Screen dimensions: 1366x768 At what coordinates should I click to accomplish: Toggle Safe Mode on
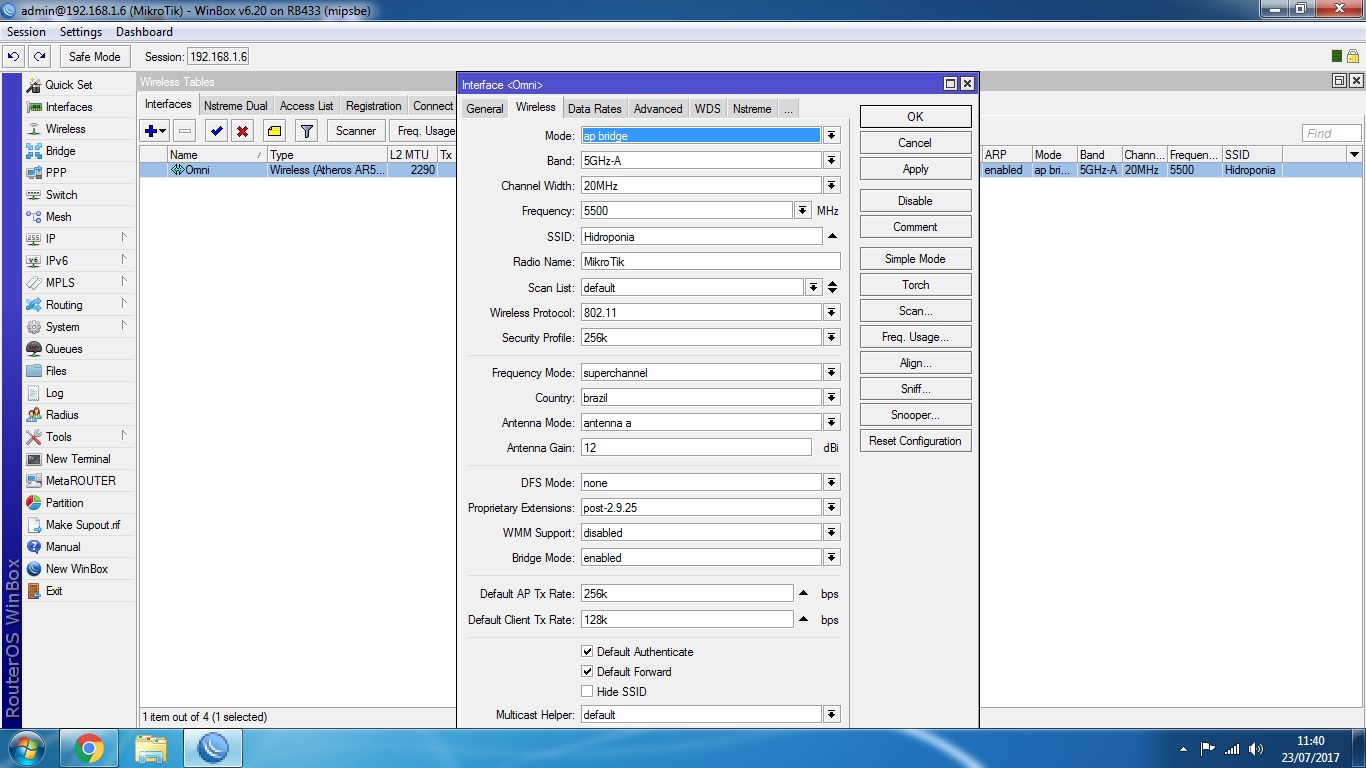click(94, 57)
